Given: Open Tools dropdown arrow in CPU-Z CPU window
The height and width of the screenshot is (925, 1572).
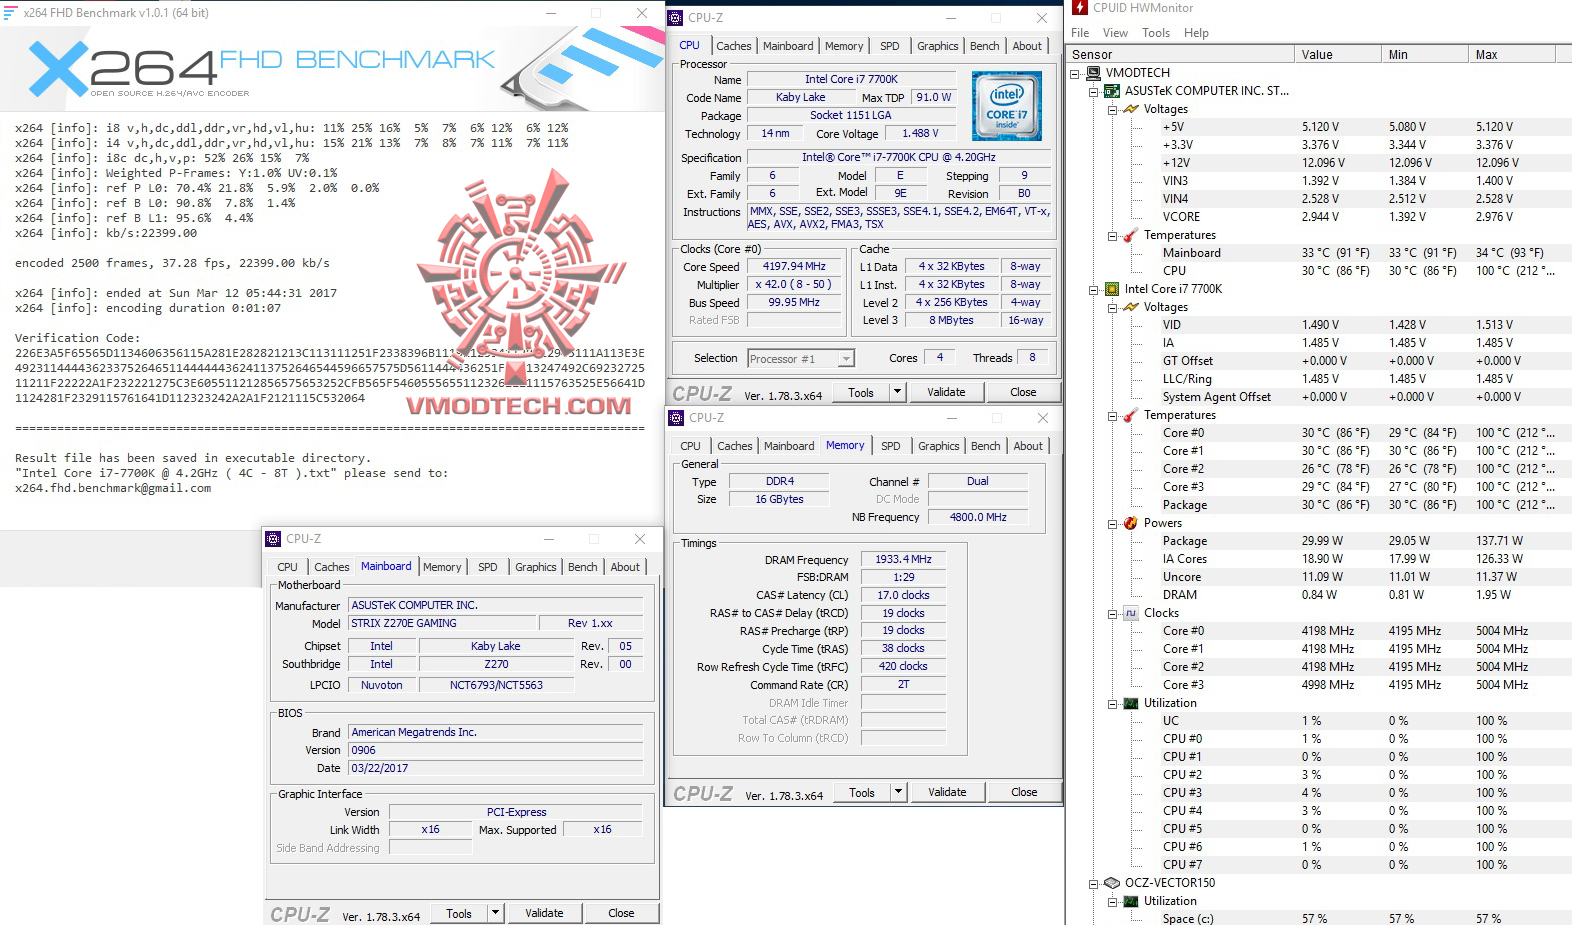Looking at the screenshot, I should [x=897, y=392].
